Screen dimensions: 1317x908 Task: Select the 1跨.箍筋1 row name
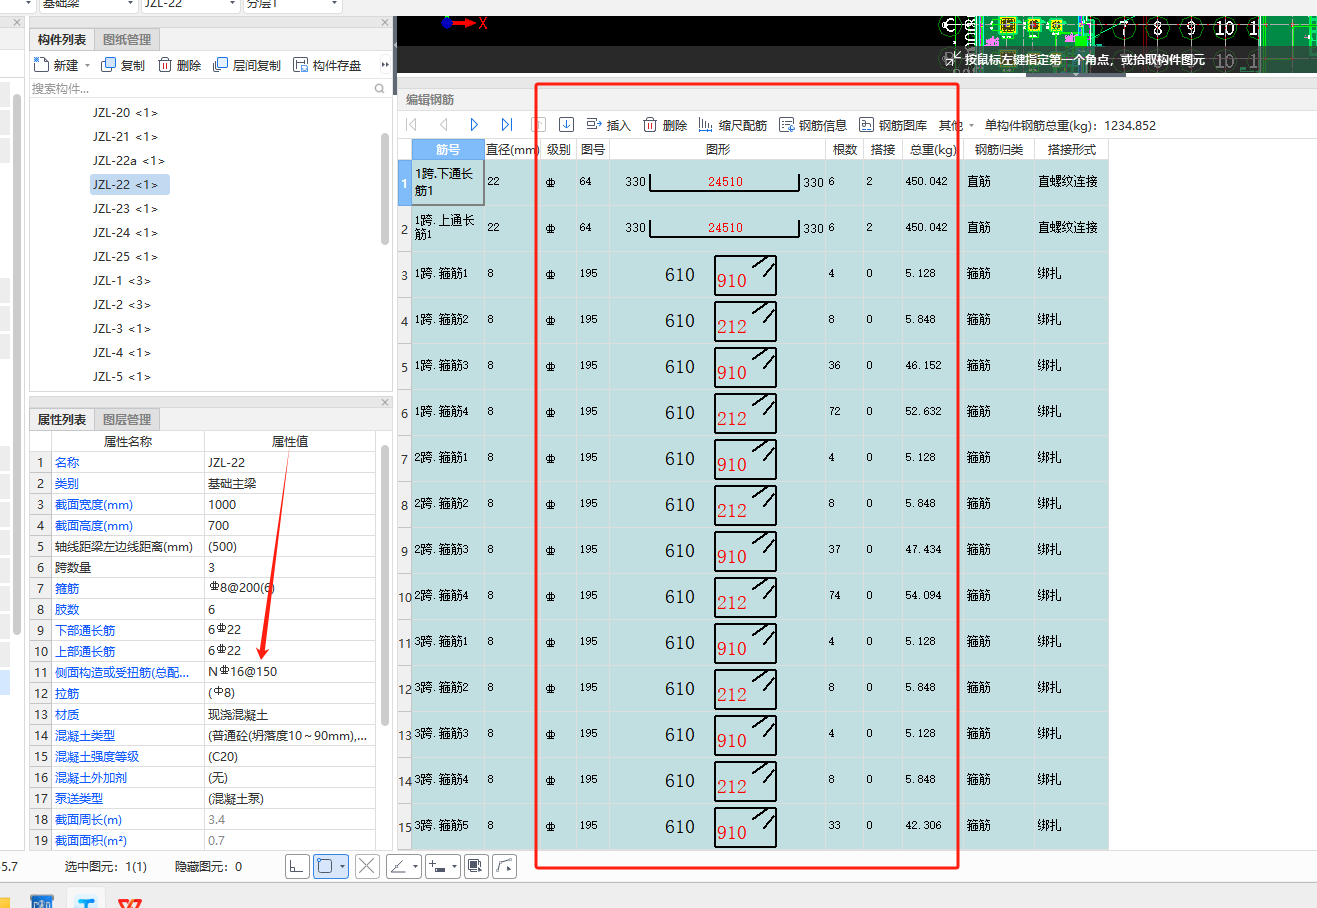tap(448, 274)
